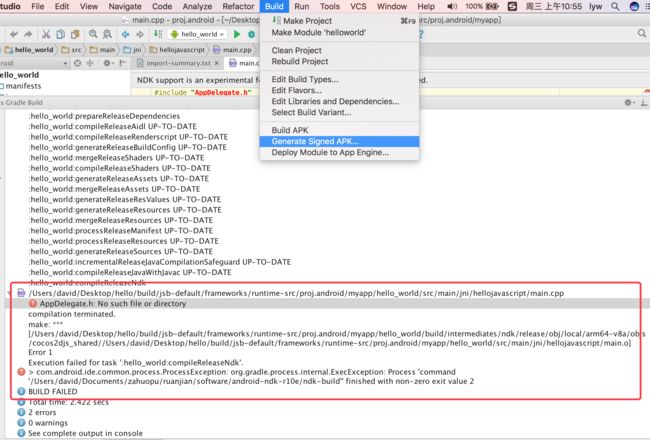The width and height of the screenshot is (650, 440).
Task: Open the Tools menu
Action: coord(330,6)
